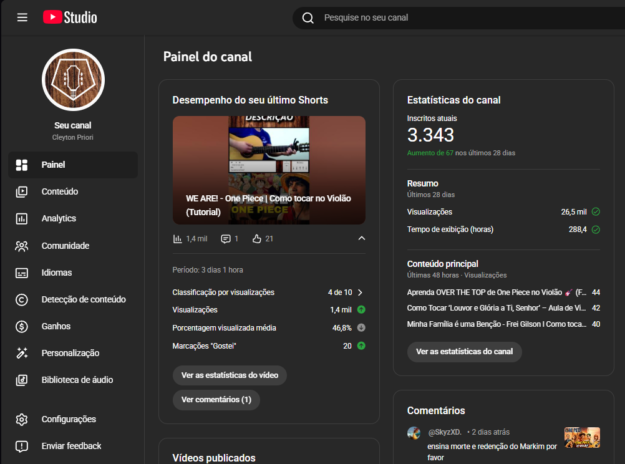Open Comunidade in the sidebar
625x464 pixels.
(73, 246)
